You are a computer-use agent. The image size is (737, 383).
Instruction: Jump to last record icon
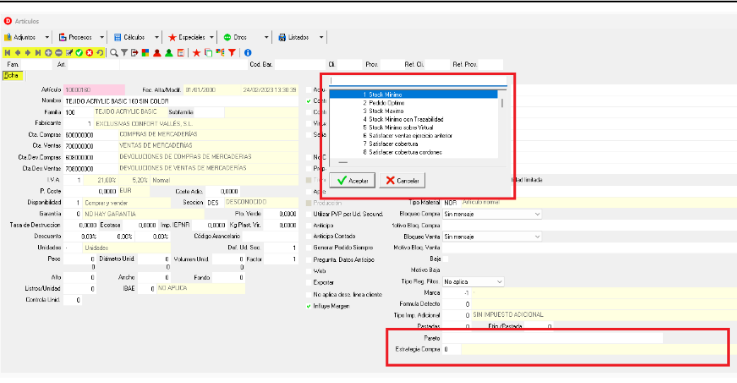click(38, 53)
